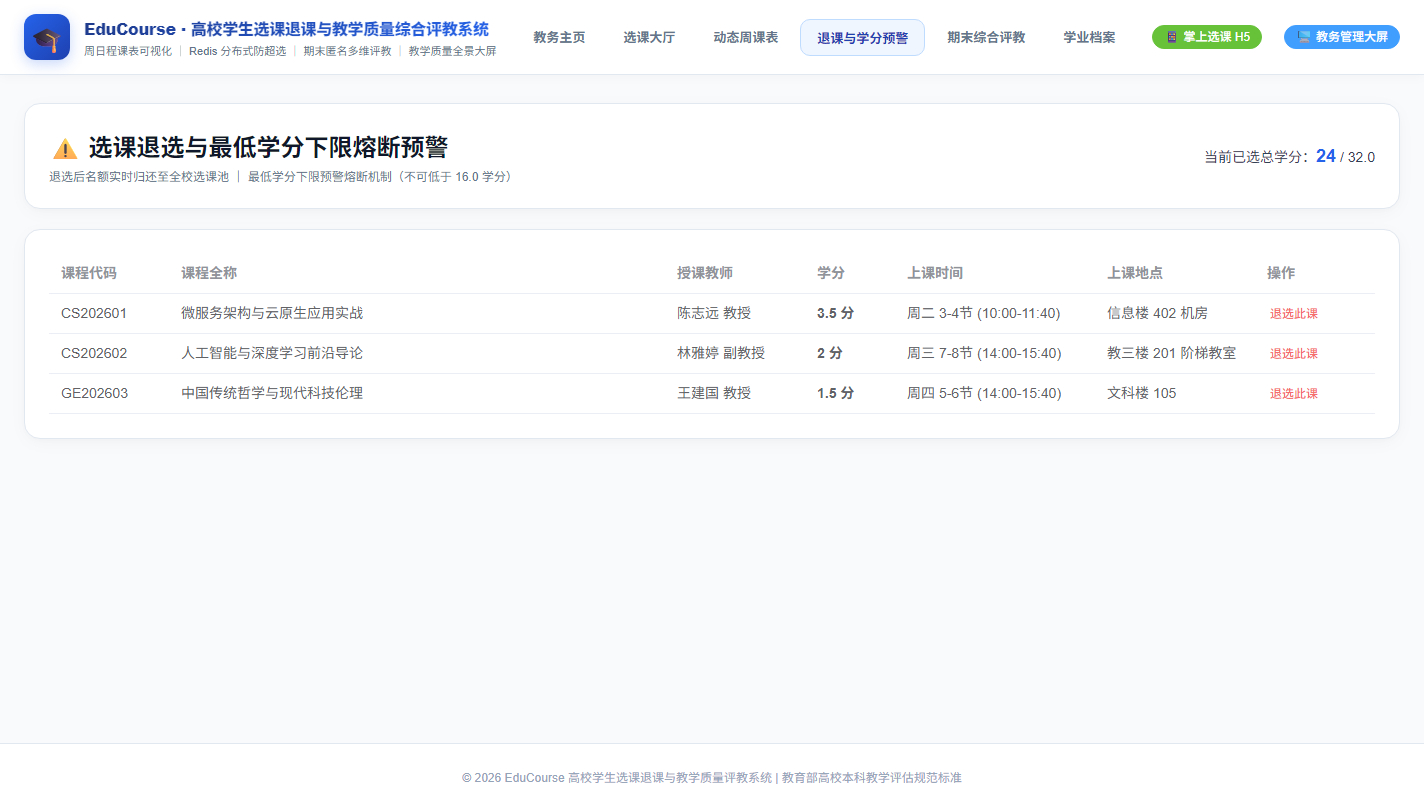Click the 操作 column header
The image size is (1424, 809).
pos(1281,273)
